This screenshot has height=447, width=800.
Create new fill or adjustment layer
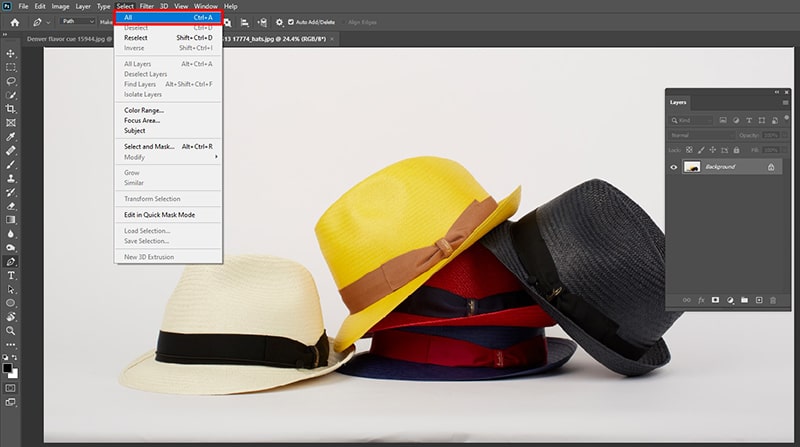click(730, 300)
